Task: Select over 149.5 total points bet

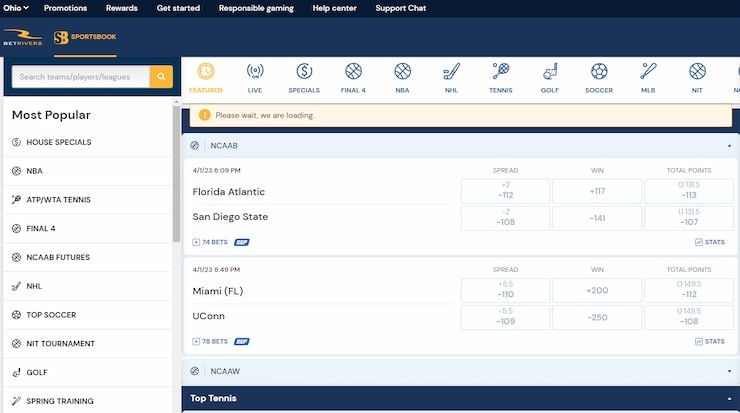Action: (689, 290)
